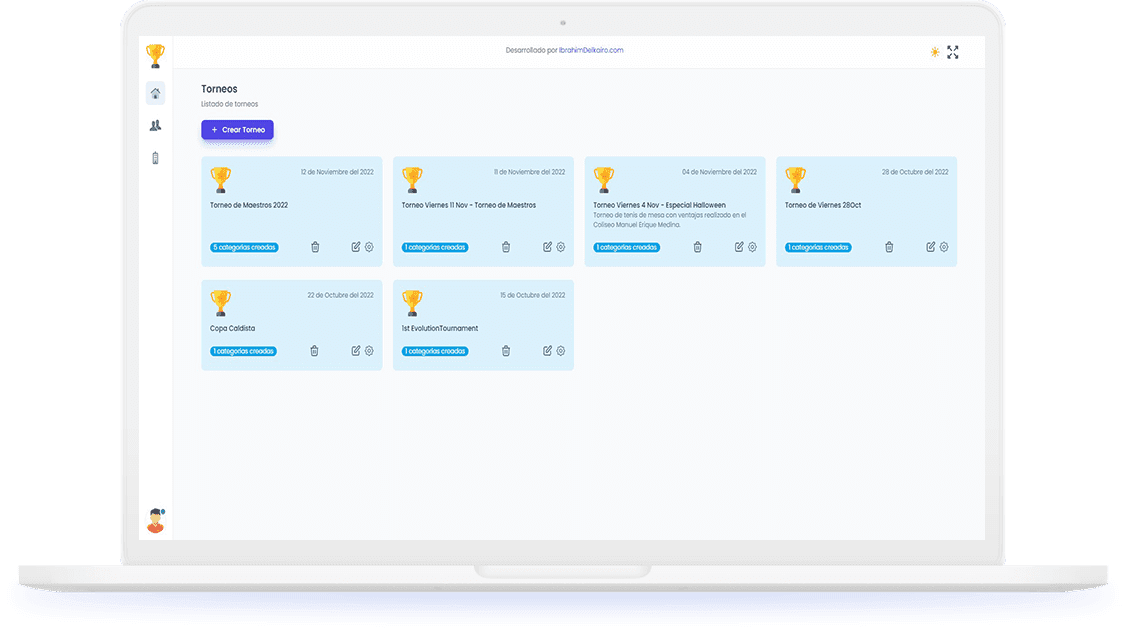
Task: Click the trophy logo in the sidebar
Action: pos(155,55)
